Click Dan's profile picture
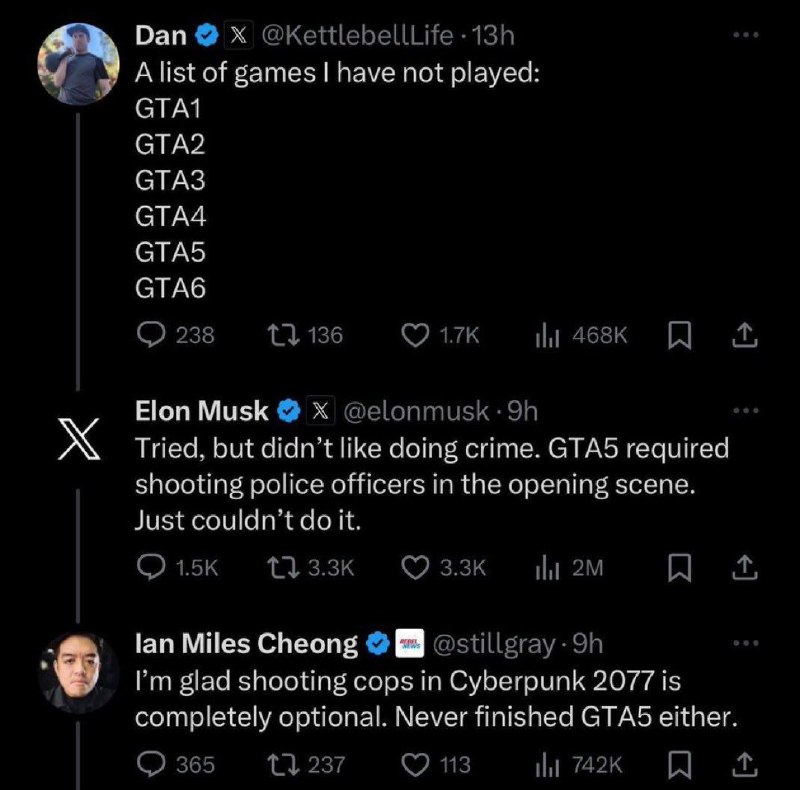Image resolution: width=800 pixels, height=790 pixels. [x=78, y=64]
